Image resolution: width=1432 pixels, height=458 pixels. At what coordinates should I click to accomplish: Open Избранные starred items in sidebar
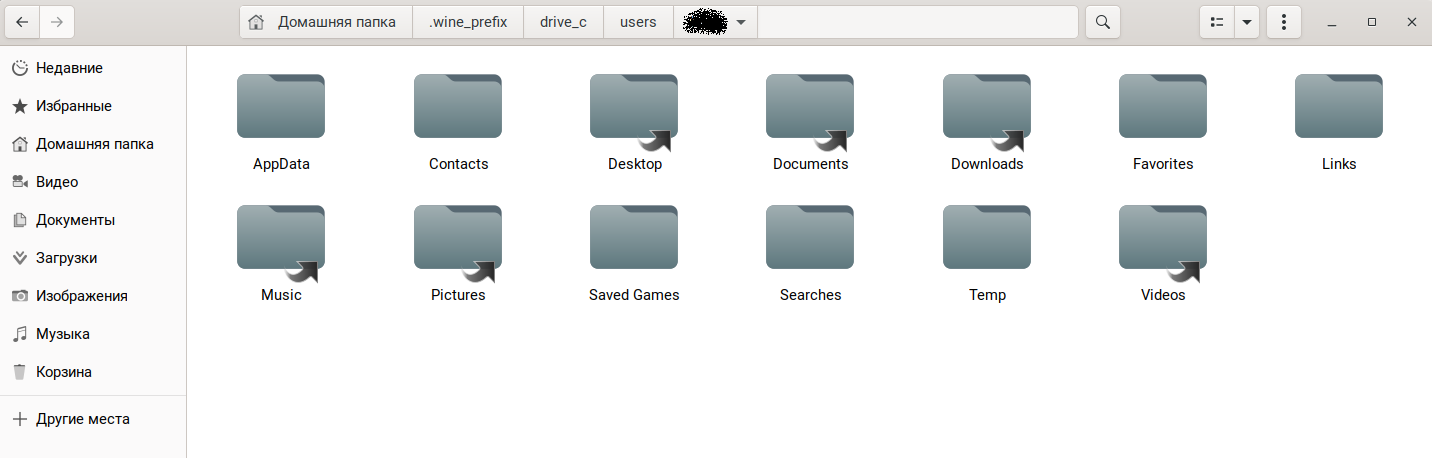(73, 106)
